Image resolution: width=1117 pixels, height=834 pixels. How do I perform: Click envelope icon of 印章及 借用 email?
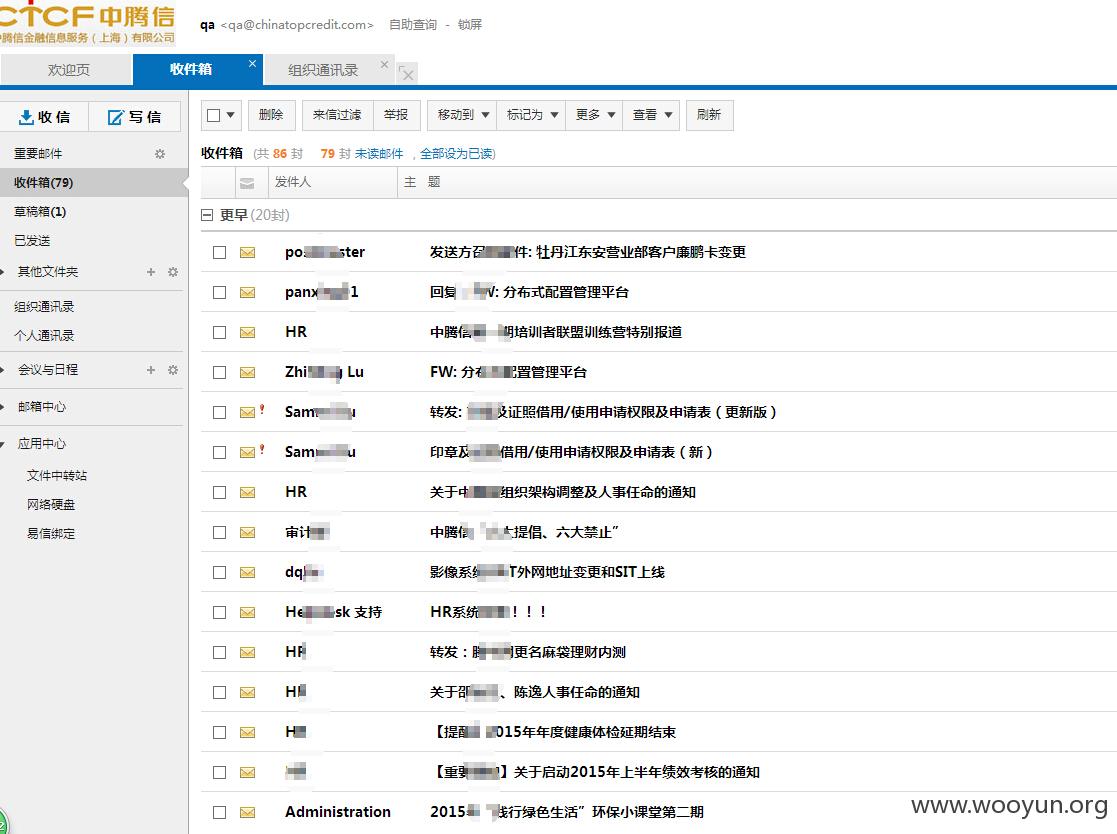[247, 452]
